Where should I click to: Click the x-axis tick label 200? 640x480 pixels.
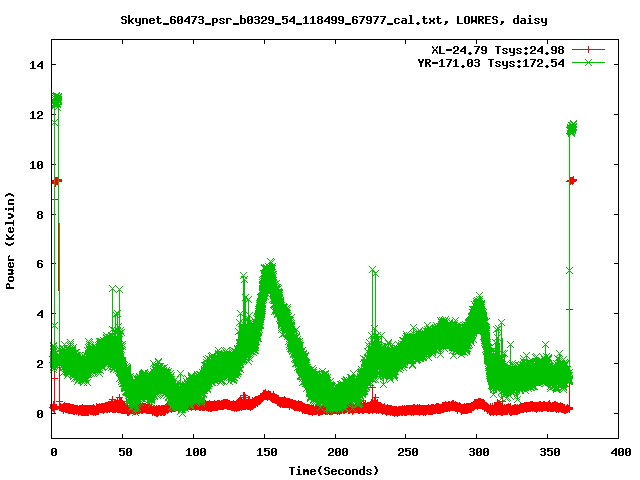click(338, 452)
